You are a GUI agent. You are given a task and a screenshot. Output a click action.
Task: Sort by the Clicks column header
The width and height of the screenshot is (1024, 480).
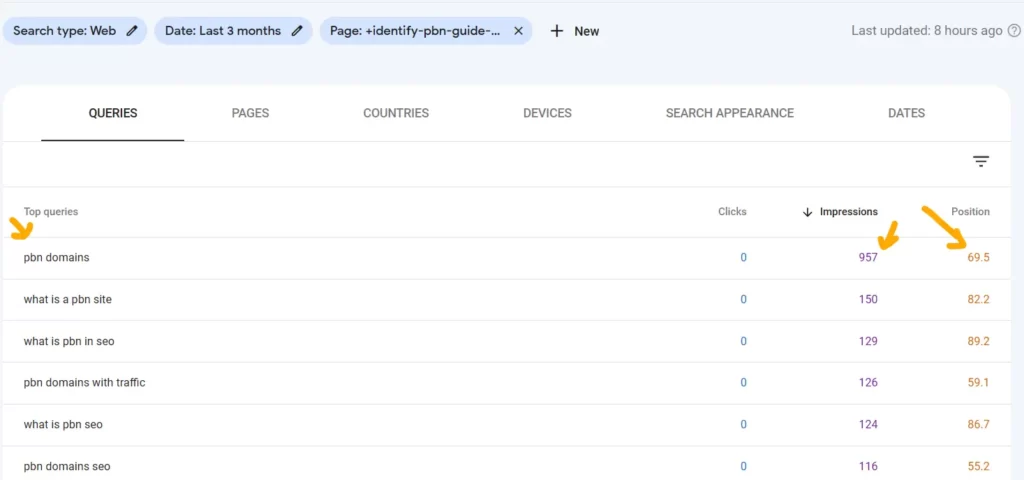click(x=732, y=212)
